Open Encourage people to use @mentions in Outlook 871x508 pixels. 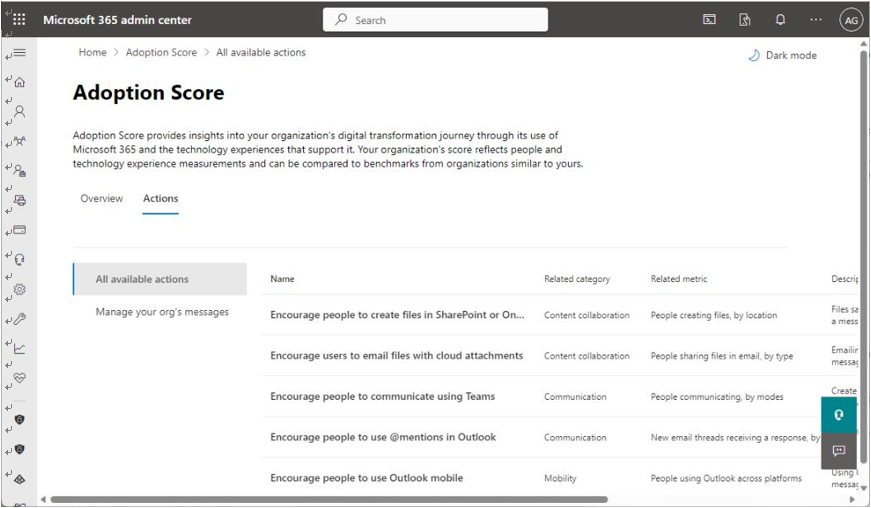(x=383, y=437)
